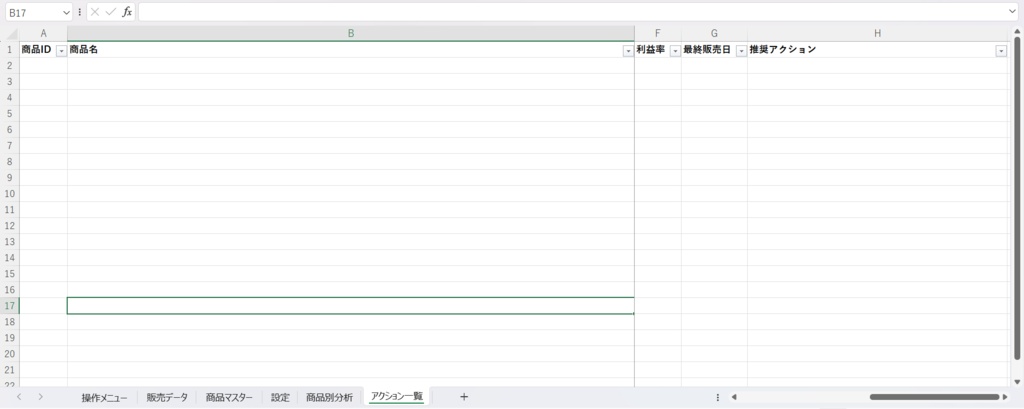Select row 21 header
Screen dimensions: 1024x409
10,370
